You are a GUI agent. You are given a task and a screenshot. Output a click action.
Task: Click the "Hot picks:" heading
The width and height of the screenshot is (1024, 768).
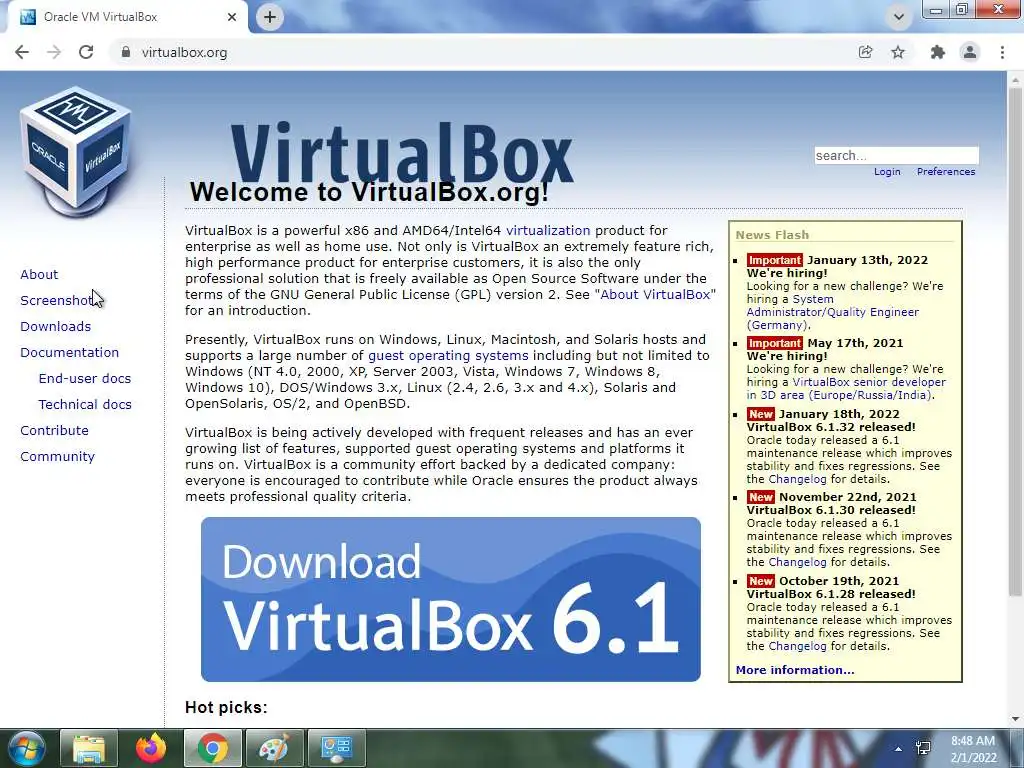pos(226,707)
